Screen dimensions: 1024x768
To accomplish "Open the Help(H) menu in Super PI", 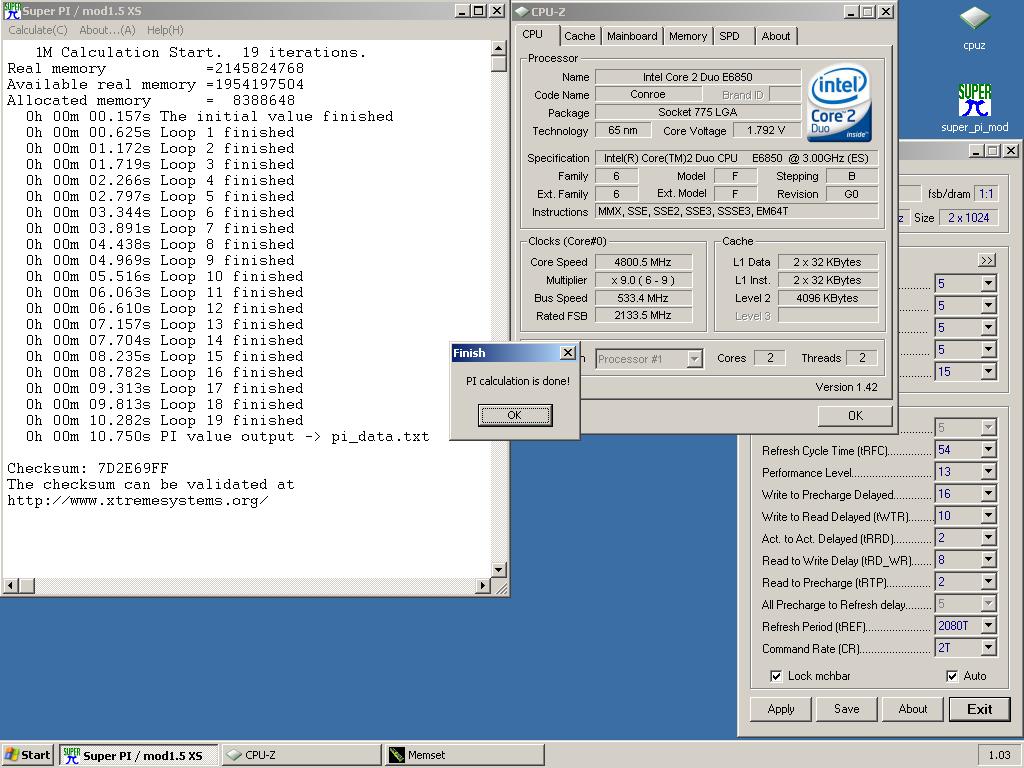I will coord(165,30).
